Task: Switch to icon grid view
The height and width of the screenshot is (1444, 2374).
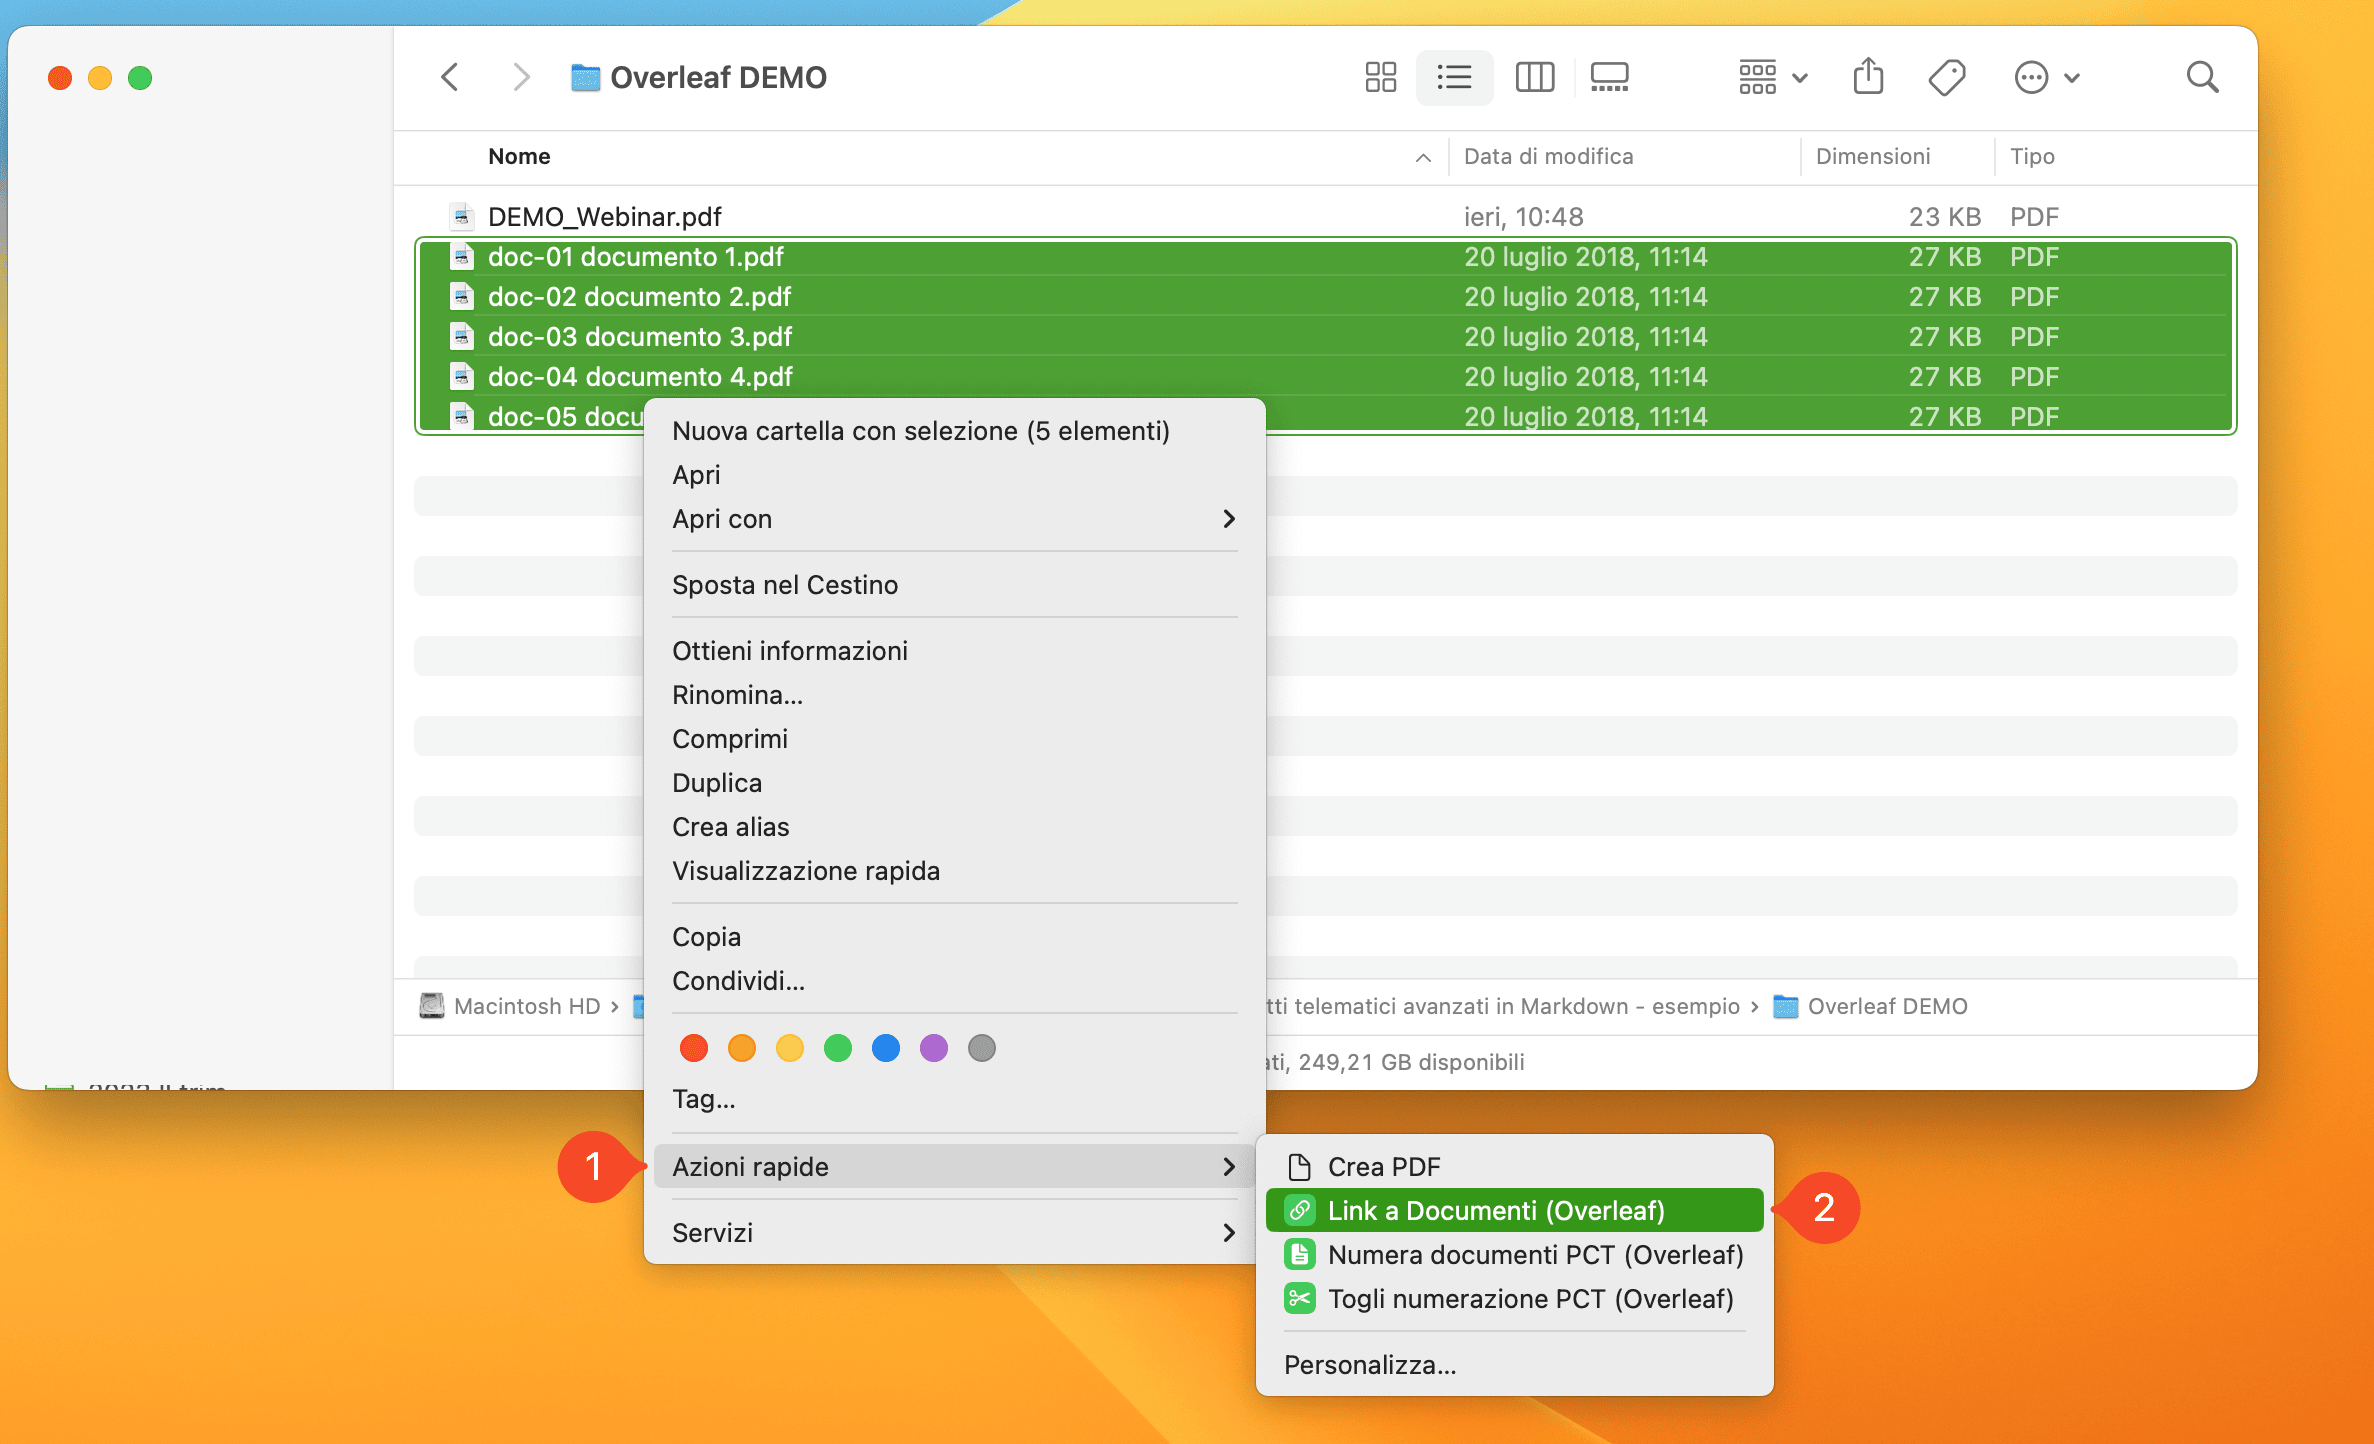Action: 1380,77
